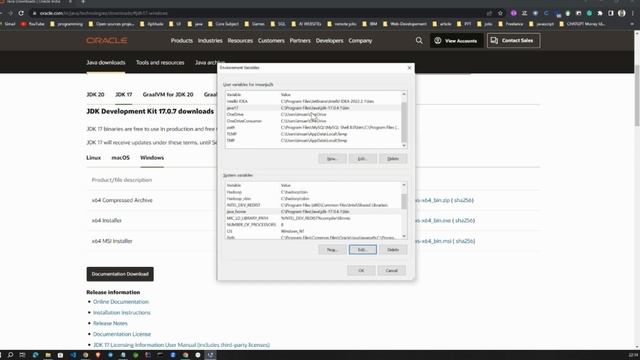Select the IntelliJ IDEA user variable row
The image size is (640, 360).
(x=313, y=101)
